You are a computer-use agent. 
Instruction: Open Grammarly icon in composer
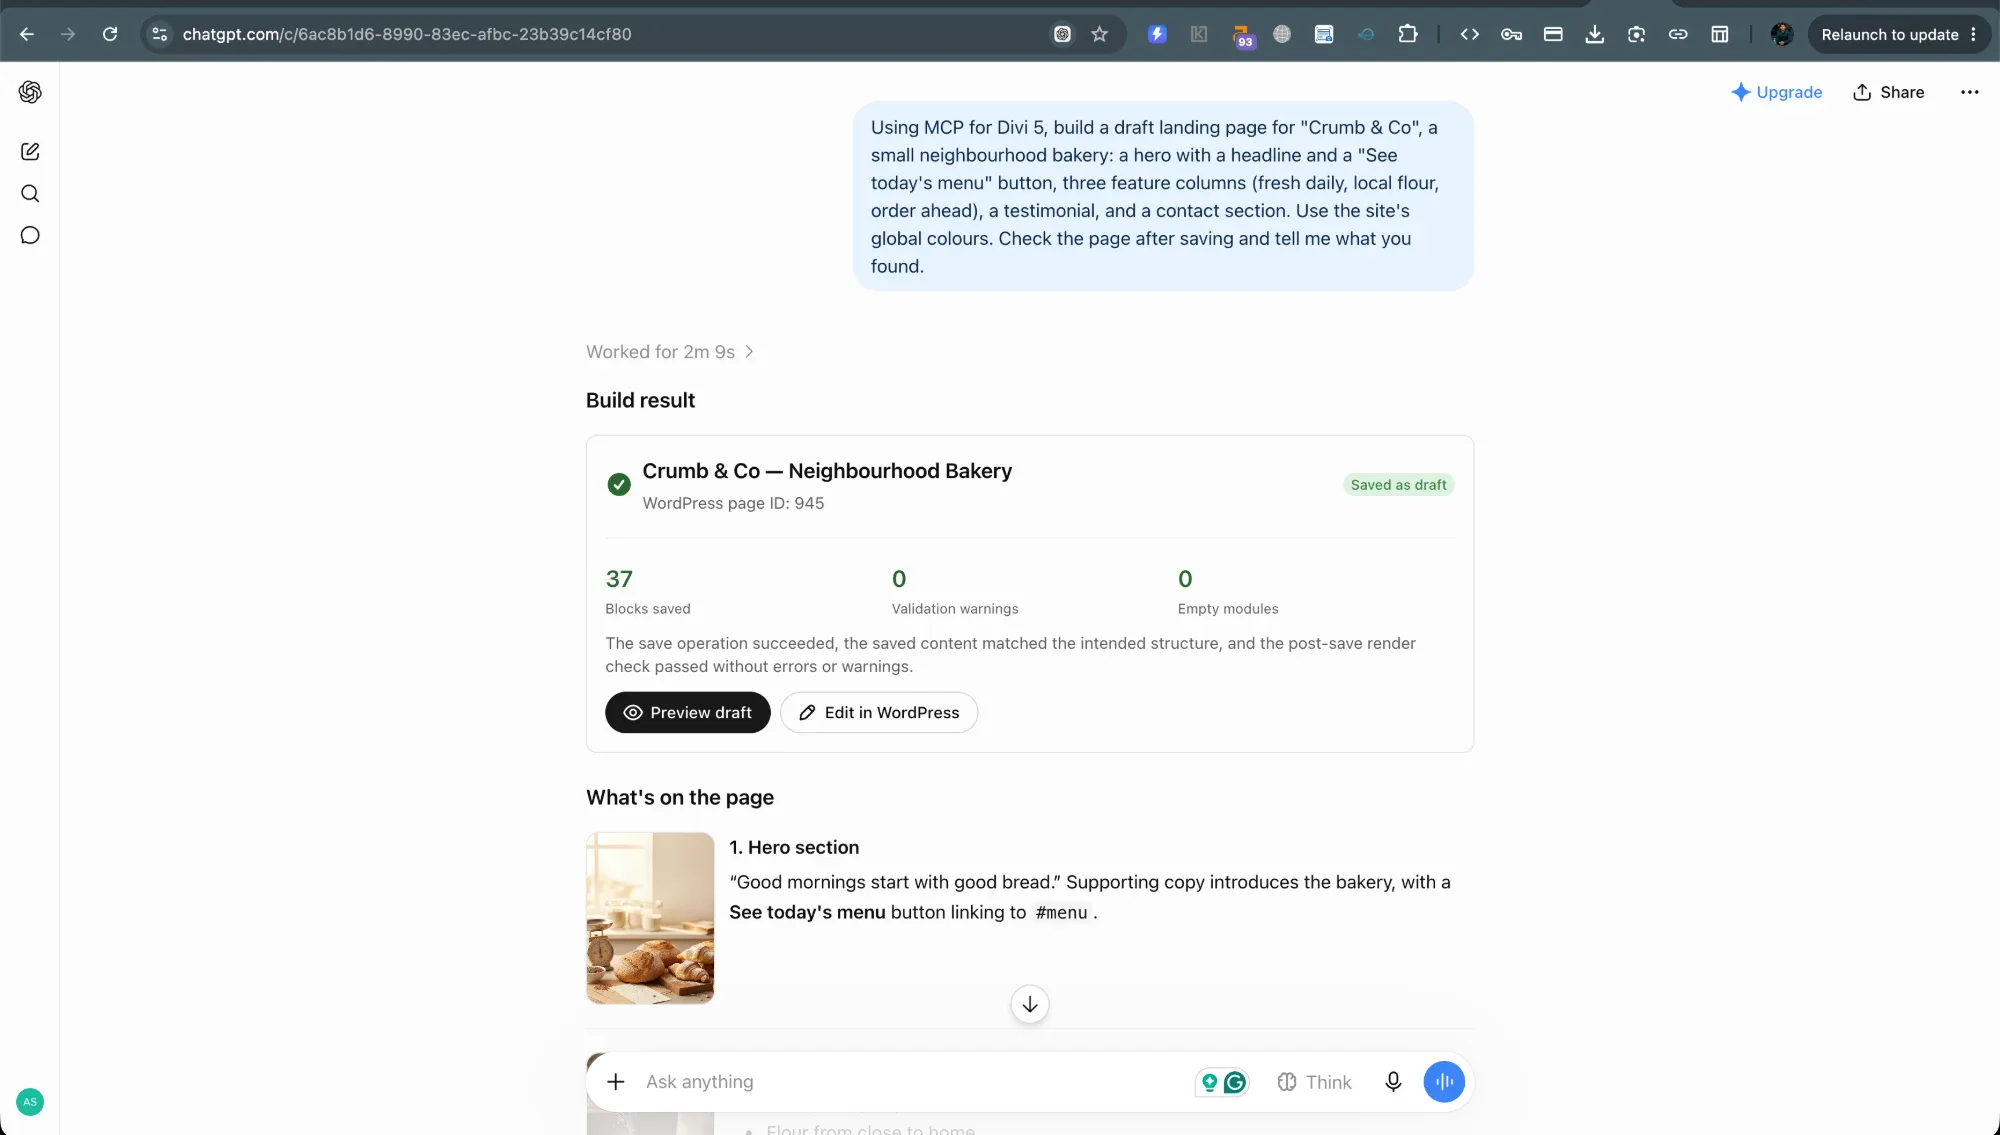pos(1235,1082)
